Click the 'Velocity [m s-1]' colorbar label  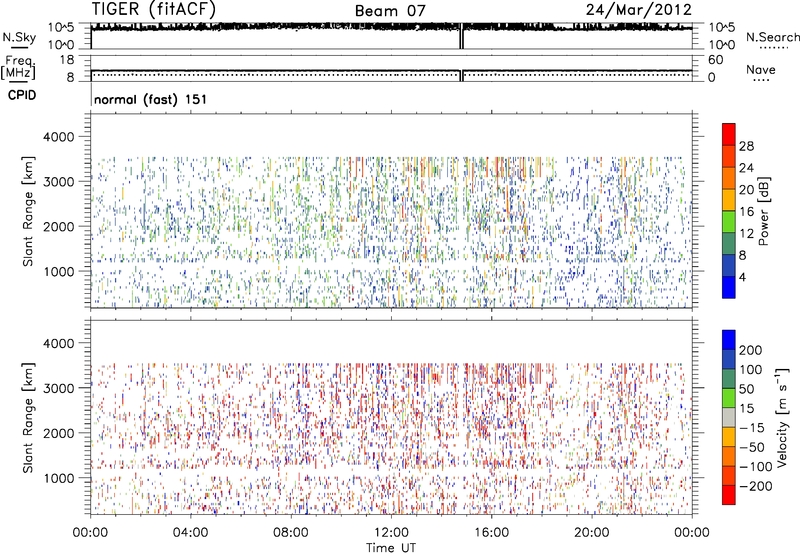tap(782, 417)
